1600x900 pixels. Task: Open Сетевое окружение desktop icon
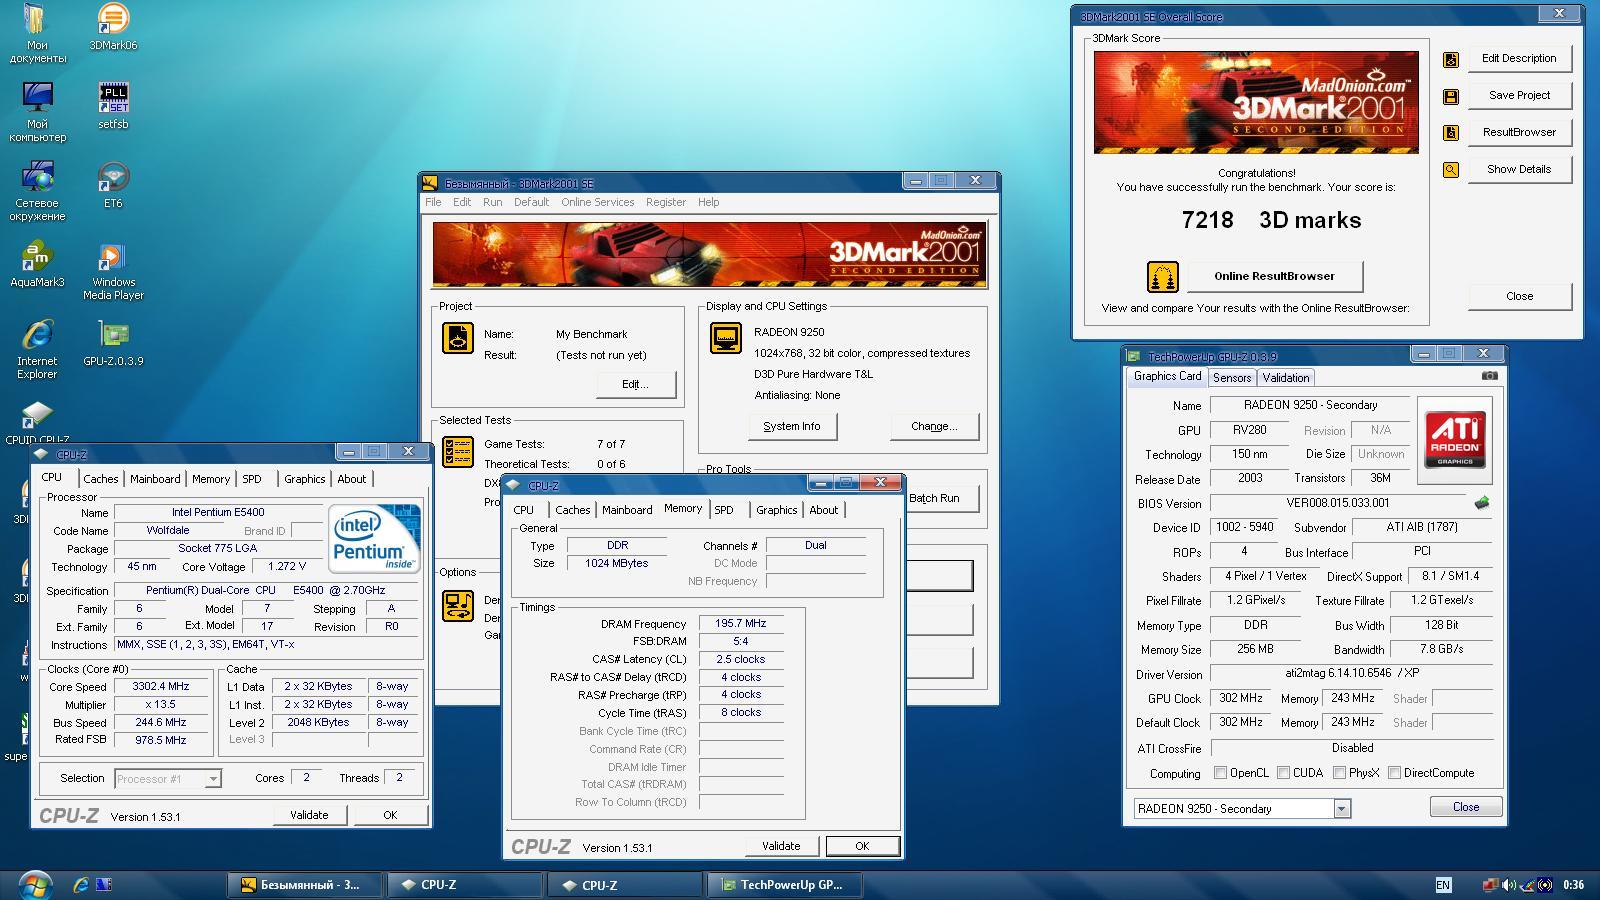(x=37, y=192)
